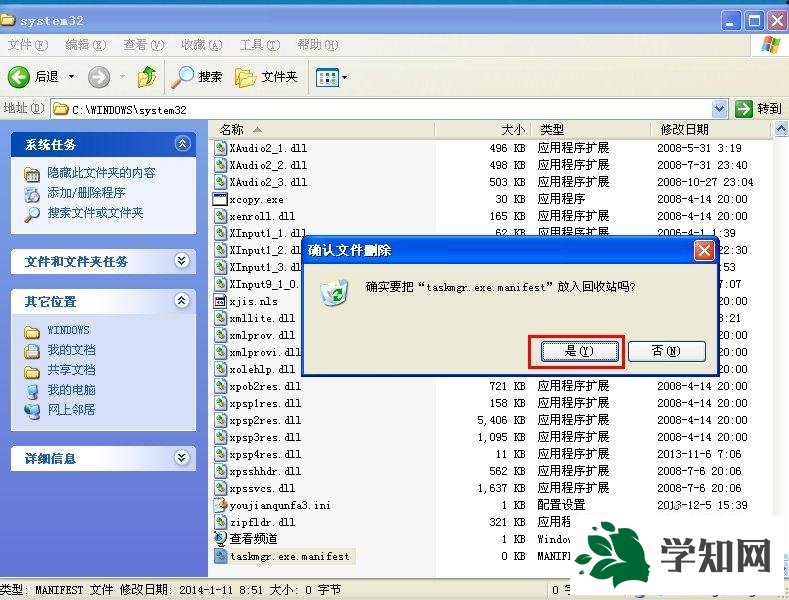The width and height of the screenshot is (789, 600).
Task: Go up one folder level icon
Action: [147, 77]
